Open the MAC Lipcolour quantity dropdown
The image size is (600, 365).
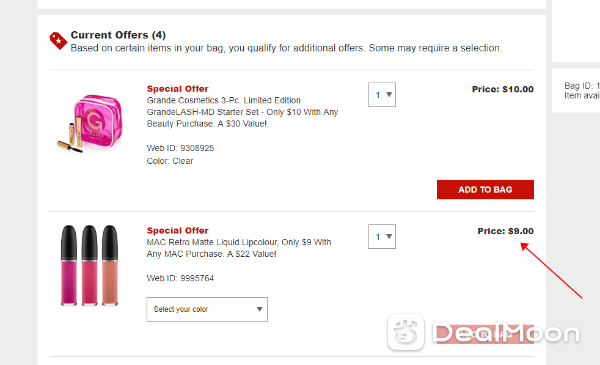382,236
